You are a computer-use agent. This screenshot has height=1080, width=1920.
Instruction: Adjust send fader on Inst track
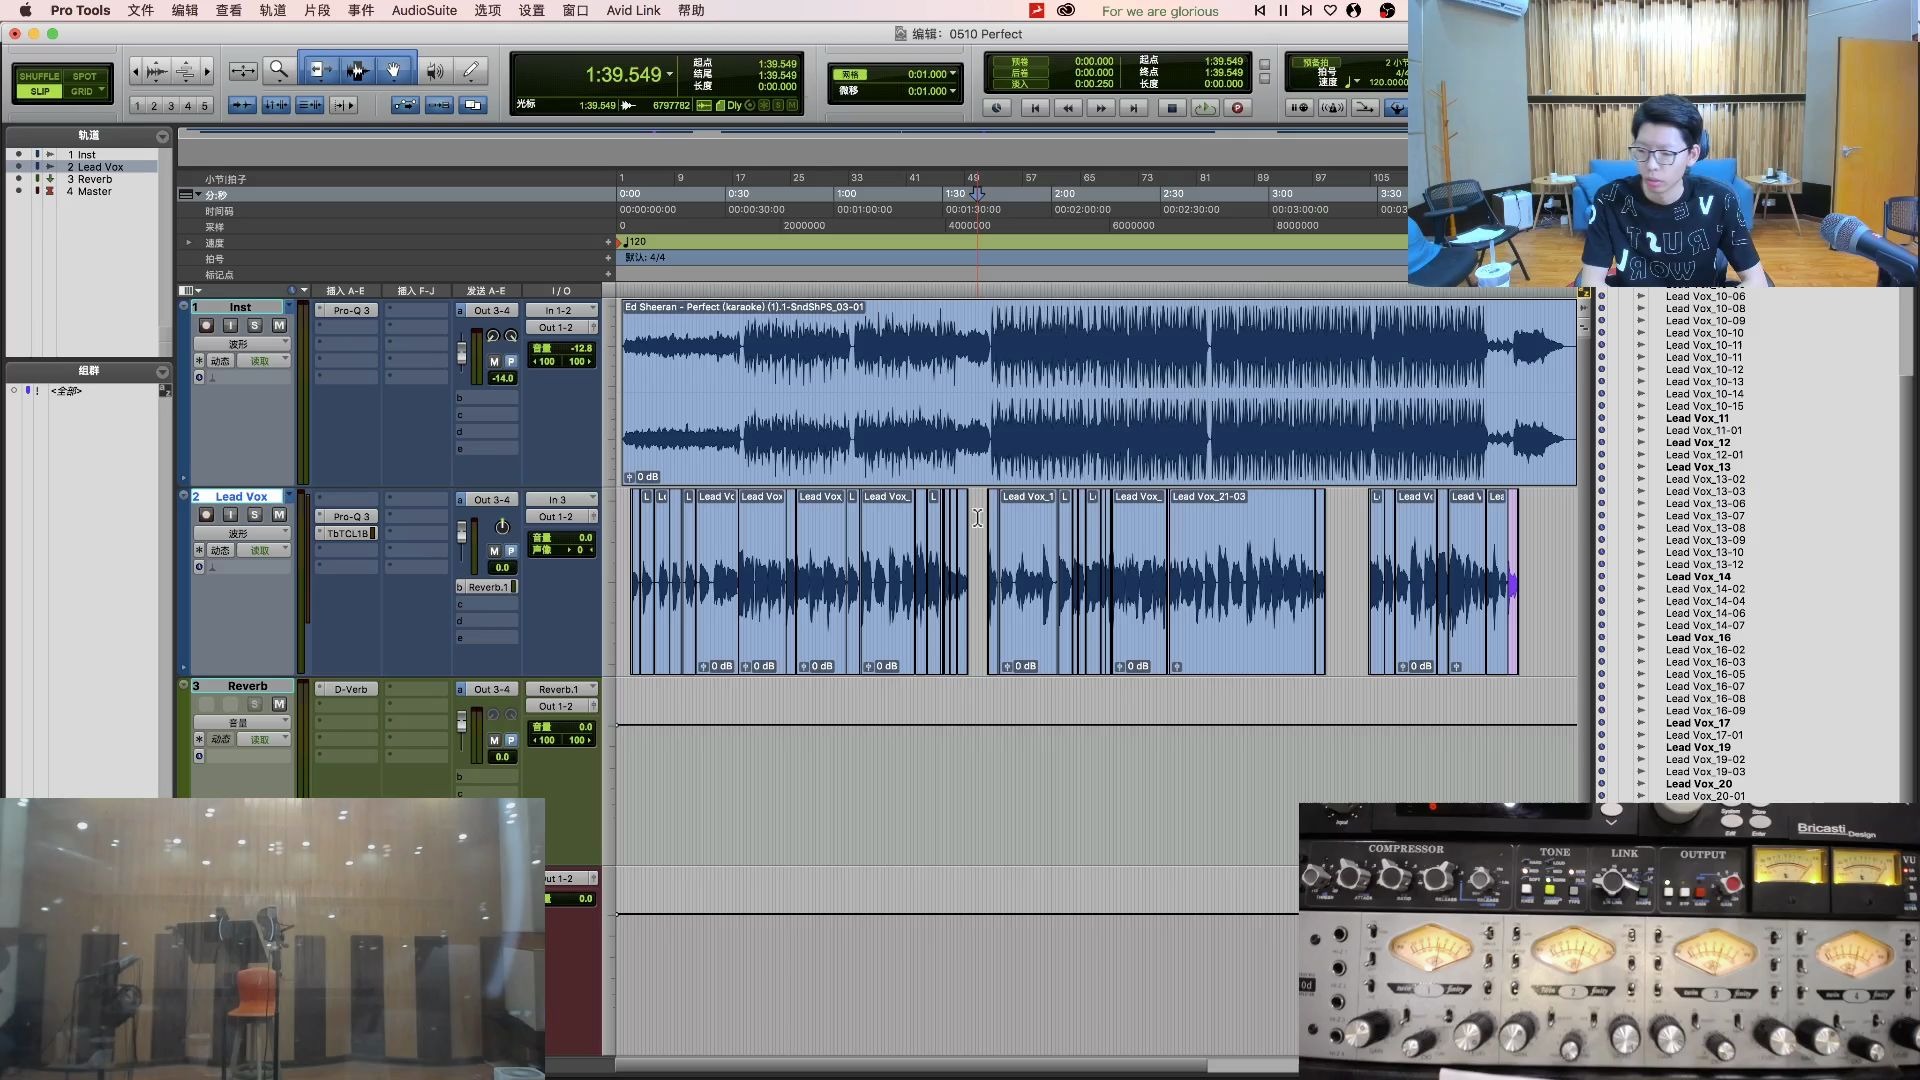point(462,353)
